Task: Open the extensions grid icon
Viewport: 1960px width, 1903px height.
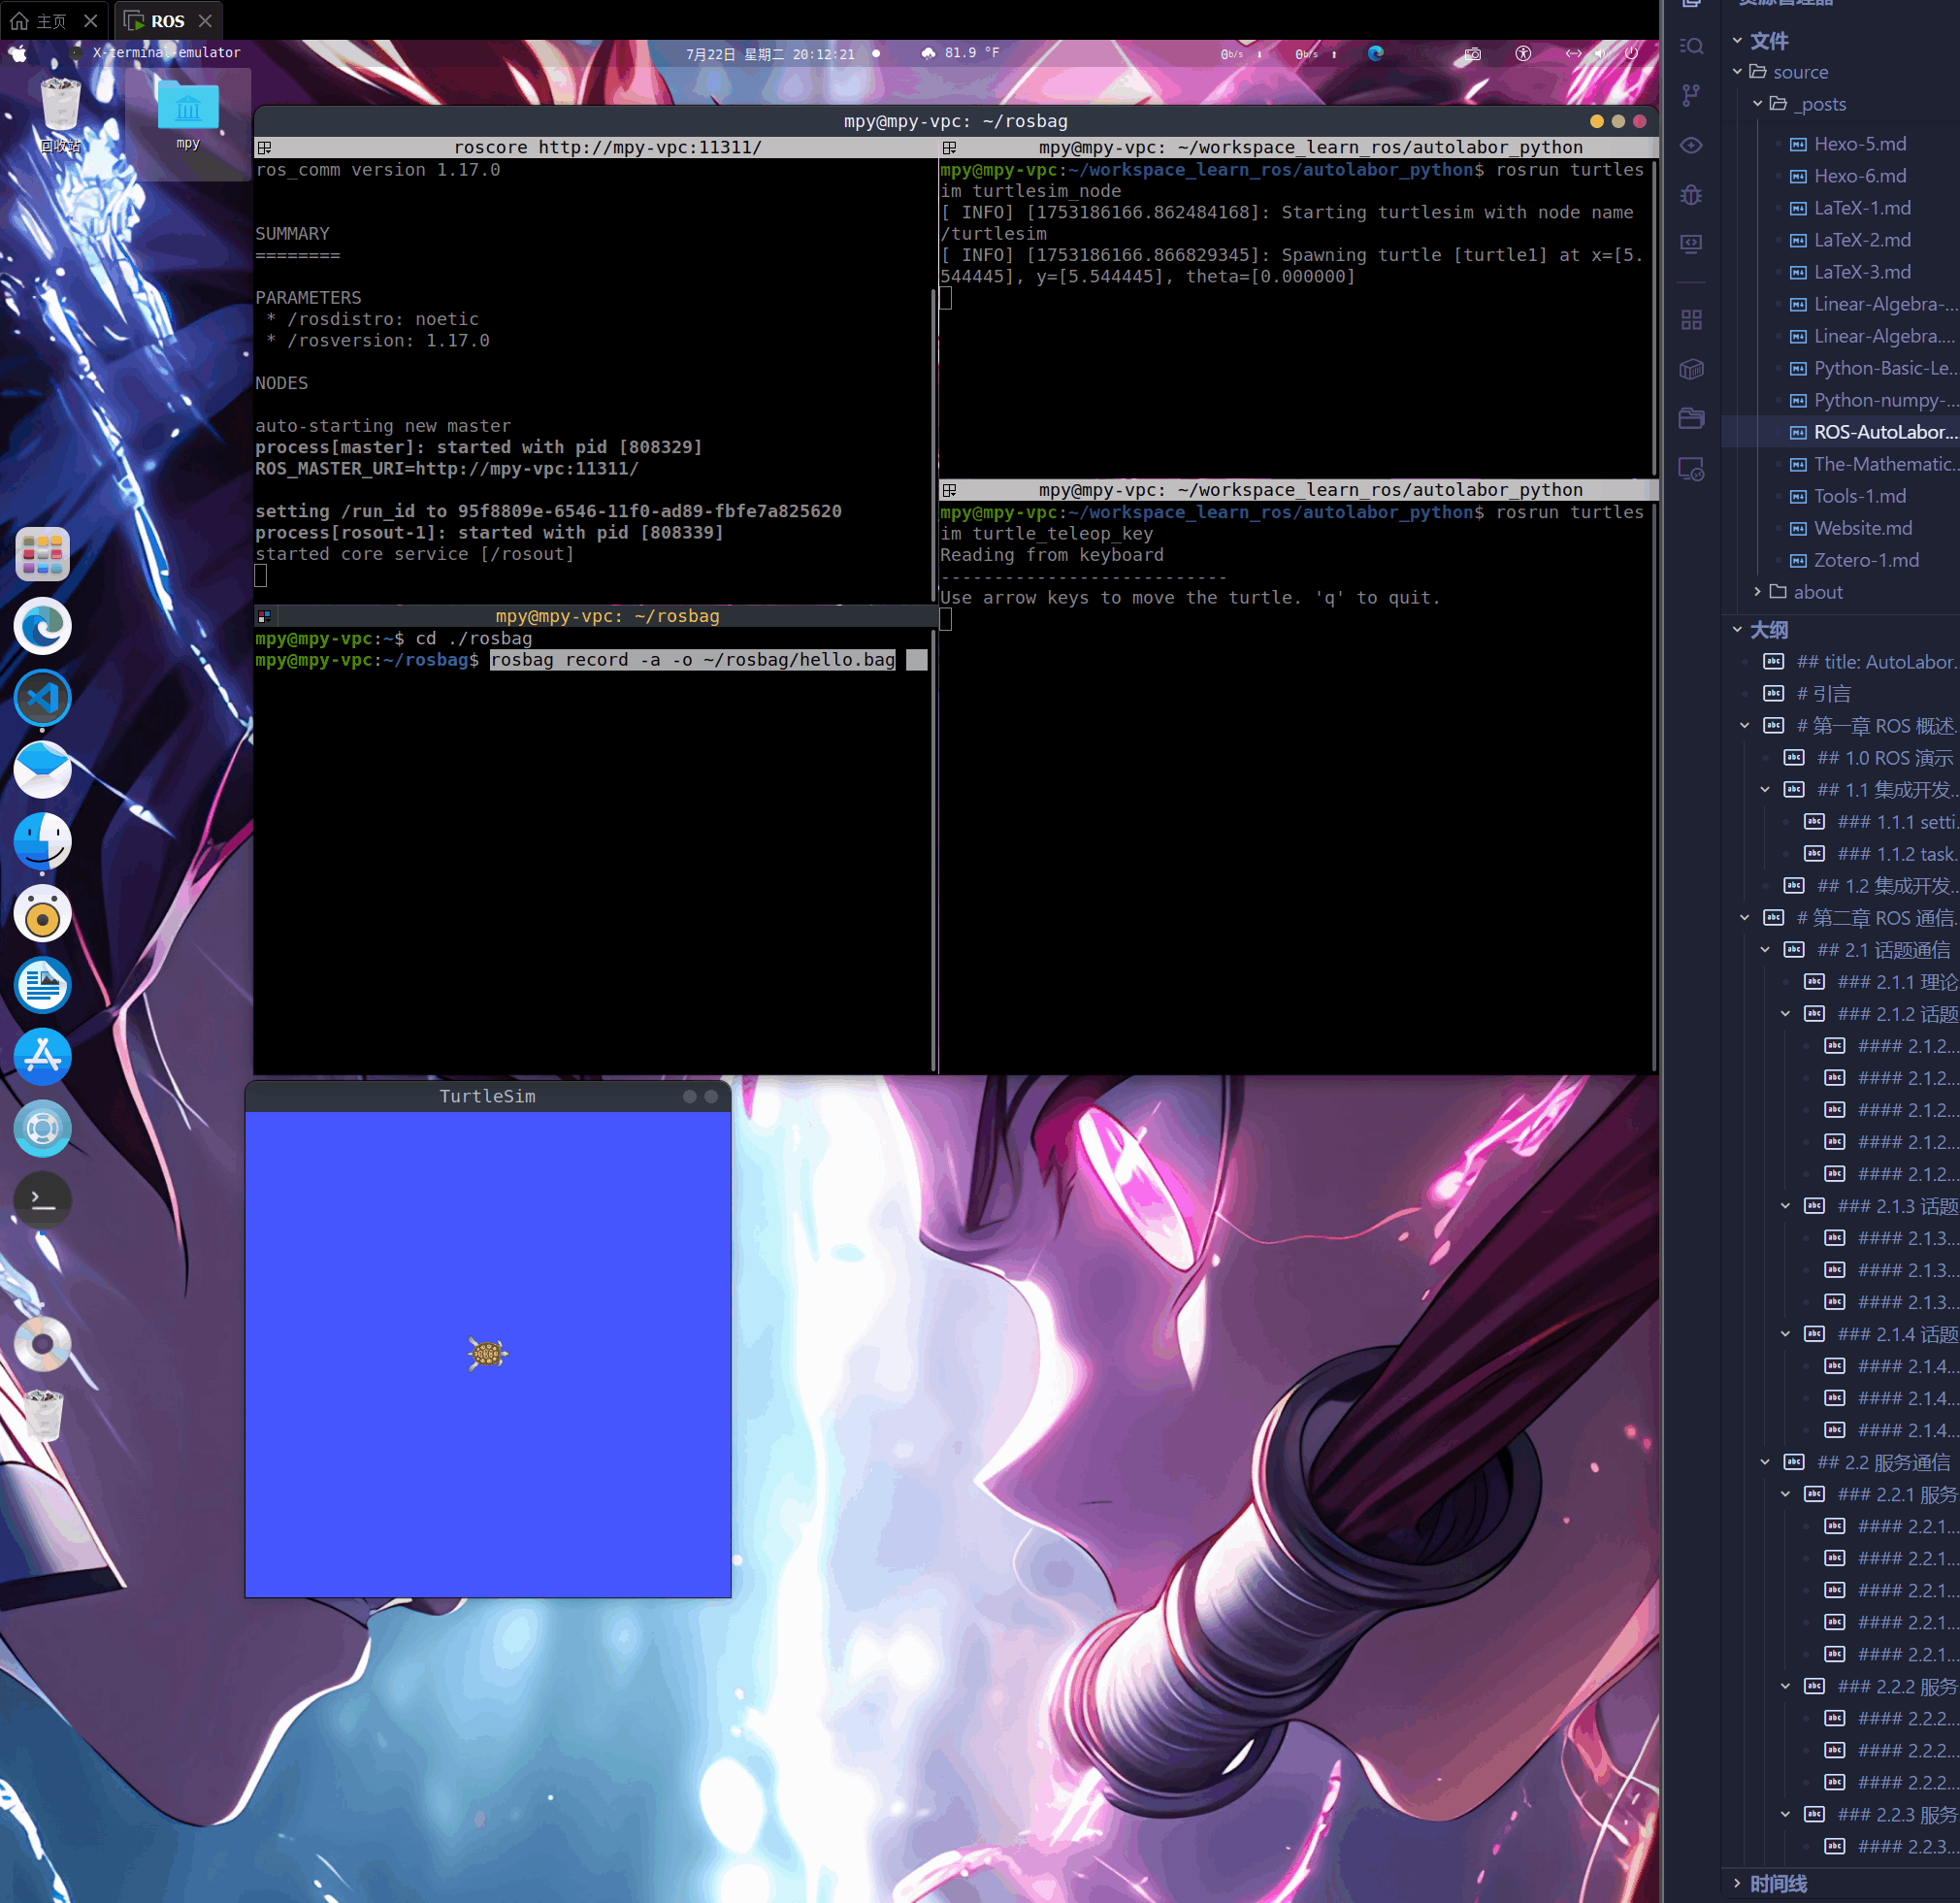Action: click(x=1691, y=320)
